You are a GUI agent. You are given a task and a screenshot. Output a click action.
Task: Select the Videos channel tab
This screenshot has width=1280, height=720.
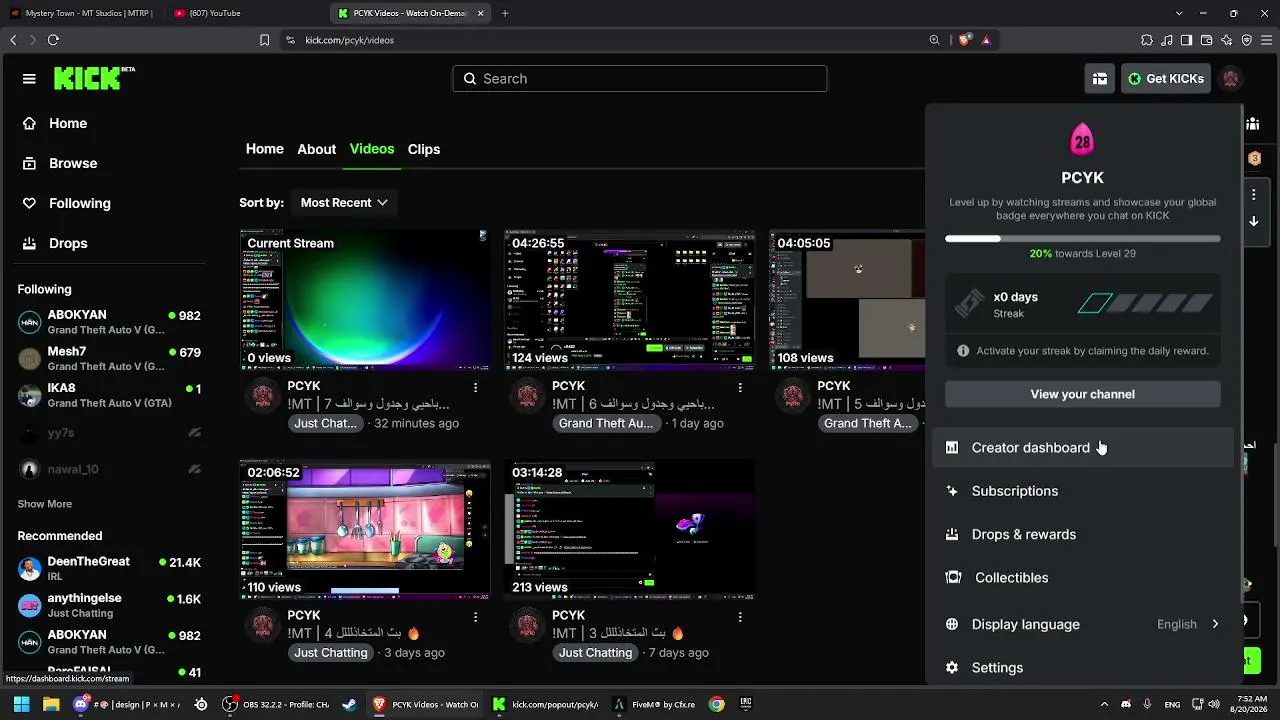click(x=372, y=149)
